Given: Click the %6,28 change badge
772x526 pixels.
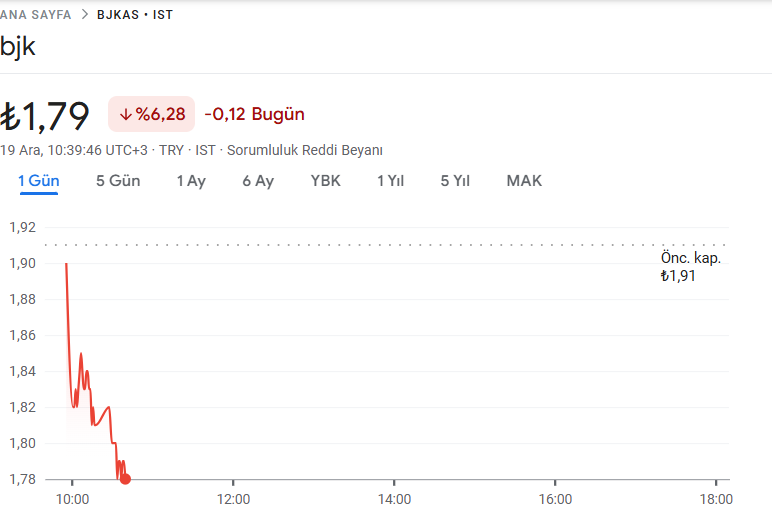Looking at the screenshot, I should (x=151, y=115).
